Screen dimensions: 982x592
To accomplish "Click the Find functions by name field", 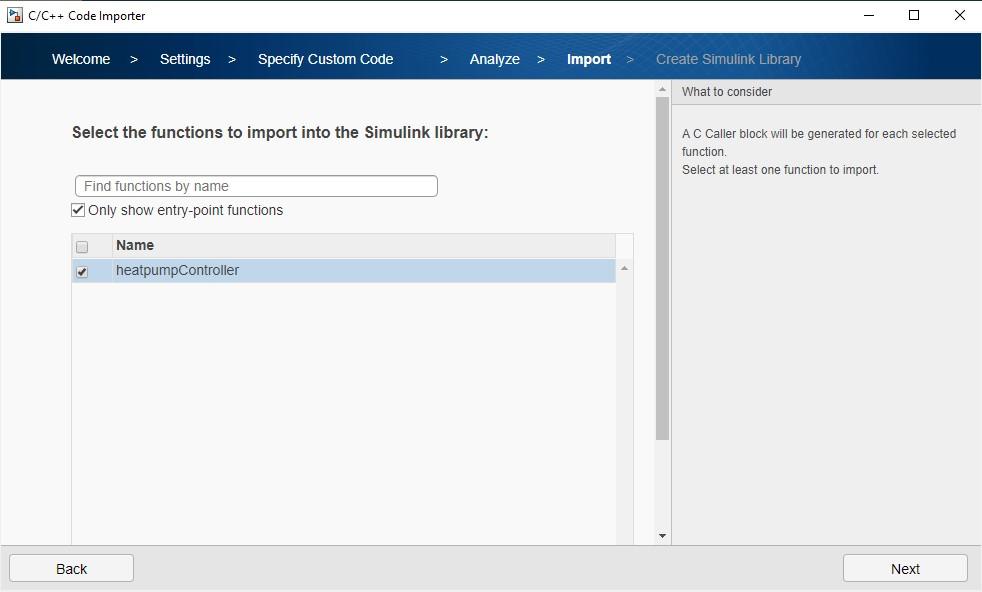I will click(256, 186).
